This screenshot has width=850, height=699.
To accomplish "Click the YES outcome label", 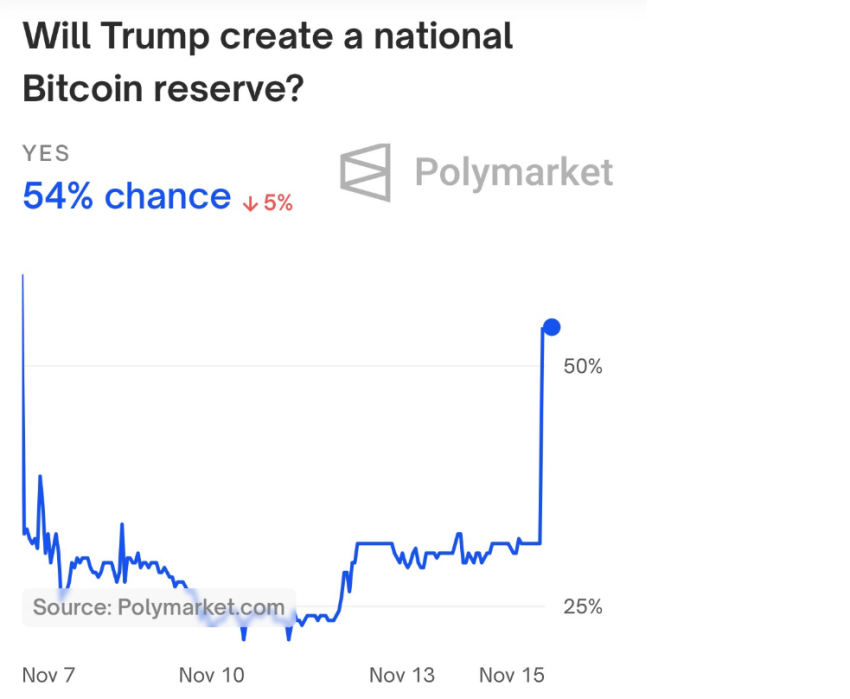I will [x=46, y=153].
